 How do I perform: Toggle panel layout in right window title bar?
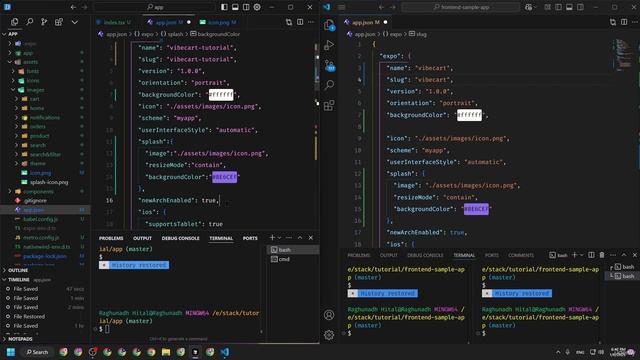[569, 7]
